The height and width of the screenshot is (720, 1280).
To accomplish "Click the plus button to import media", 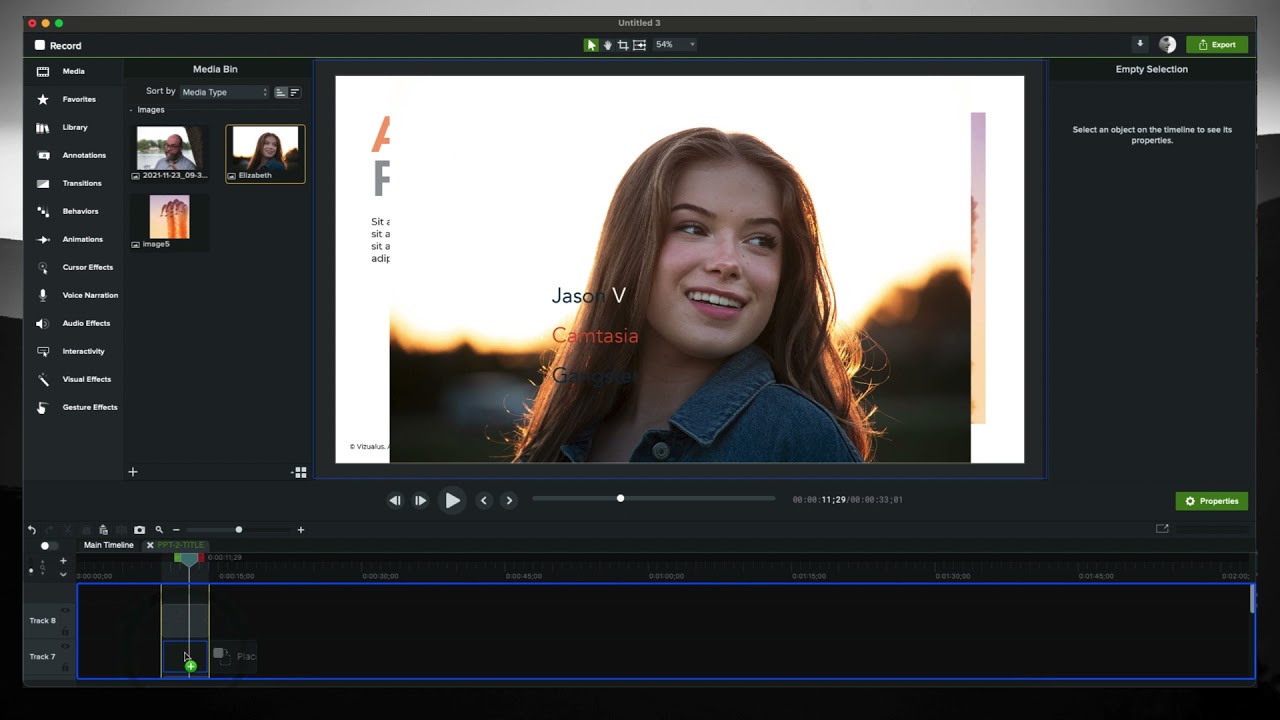I will coord(132,472).
